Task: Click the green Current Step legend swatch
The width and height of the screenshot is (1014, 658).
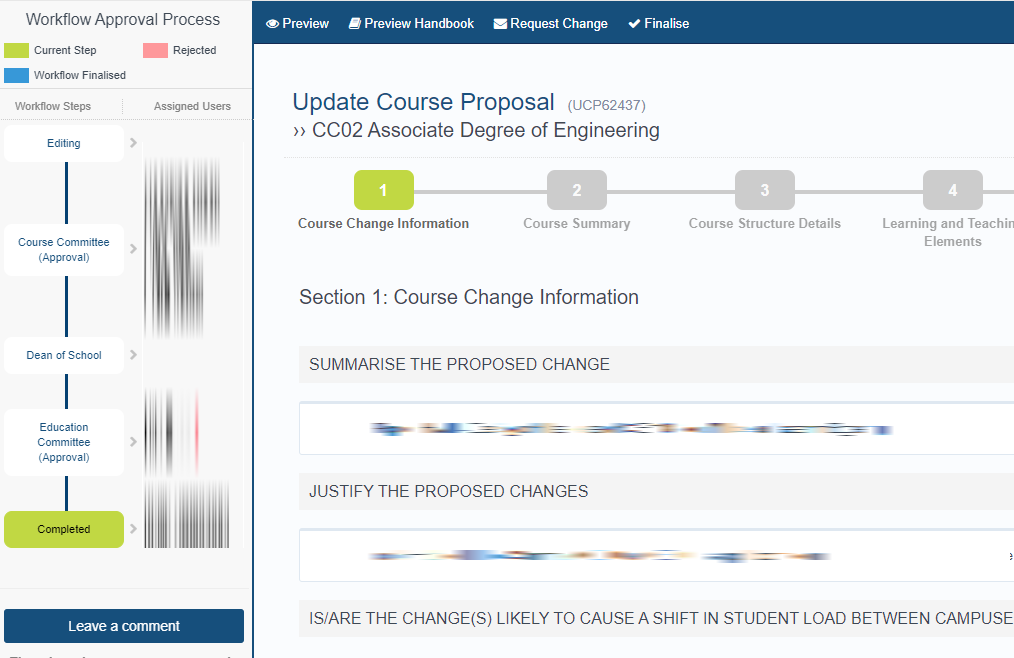Action: (16, 50)
